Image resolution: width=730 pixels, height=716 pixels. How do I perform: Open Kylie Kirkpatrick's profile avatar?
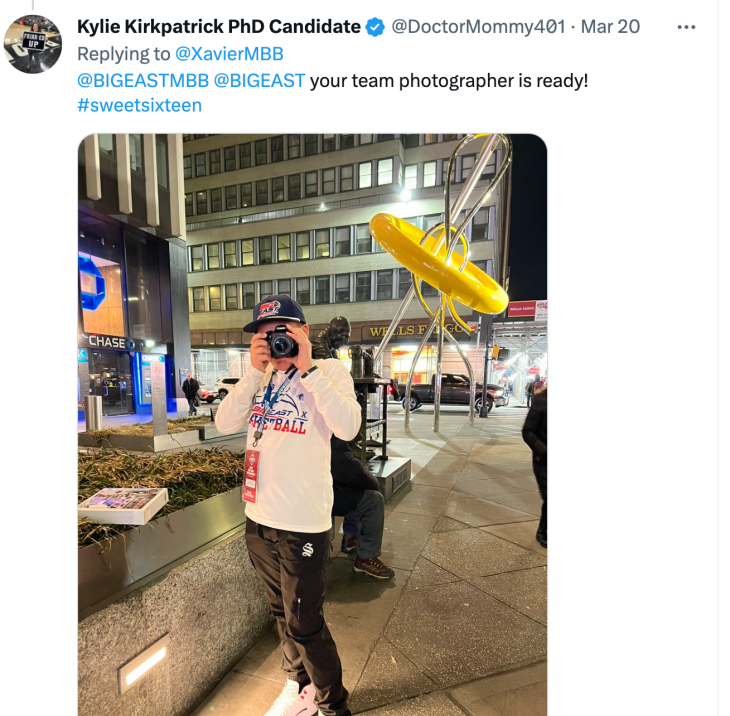pos(33,44)
